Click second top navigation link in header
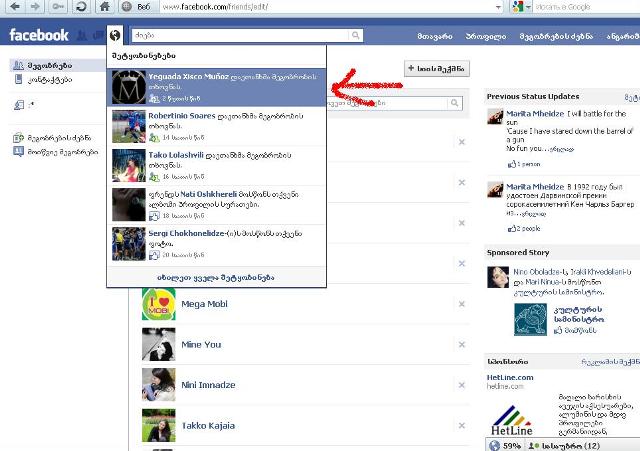 point(486,36)
